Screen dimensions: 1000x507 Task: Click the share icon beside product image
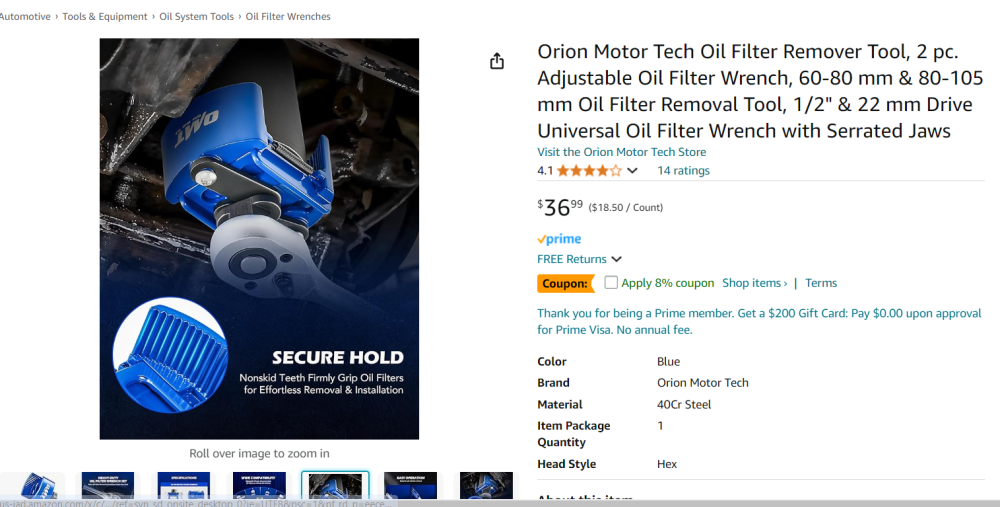pos(497,62)
